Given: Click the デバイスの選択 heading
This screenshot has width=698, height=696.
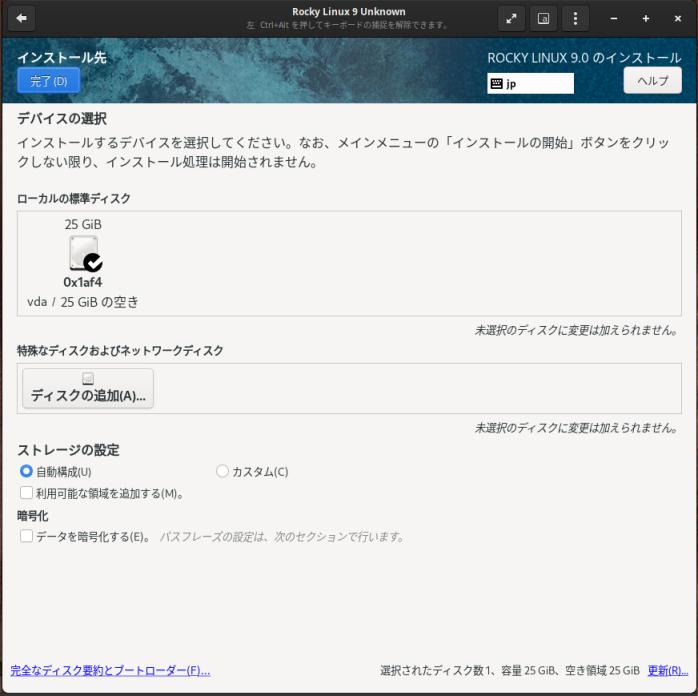Looking at the screenshot, I should [62, 119].
